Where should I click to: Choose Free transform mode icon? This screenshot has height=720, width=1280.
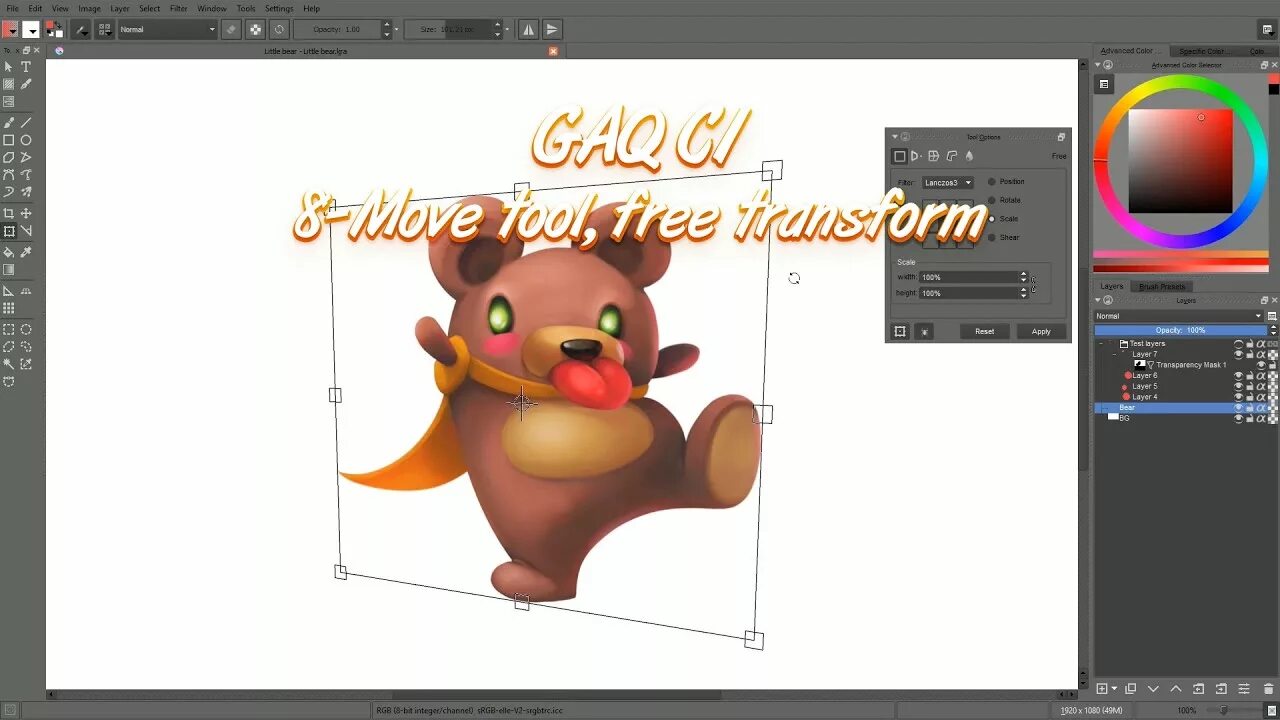point(899,156)
